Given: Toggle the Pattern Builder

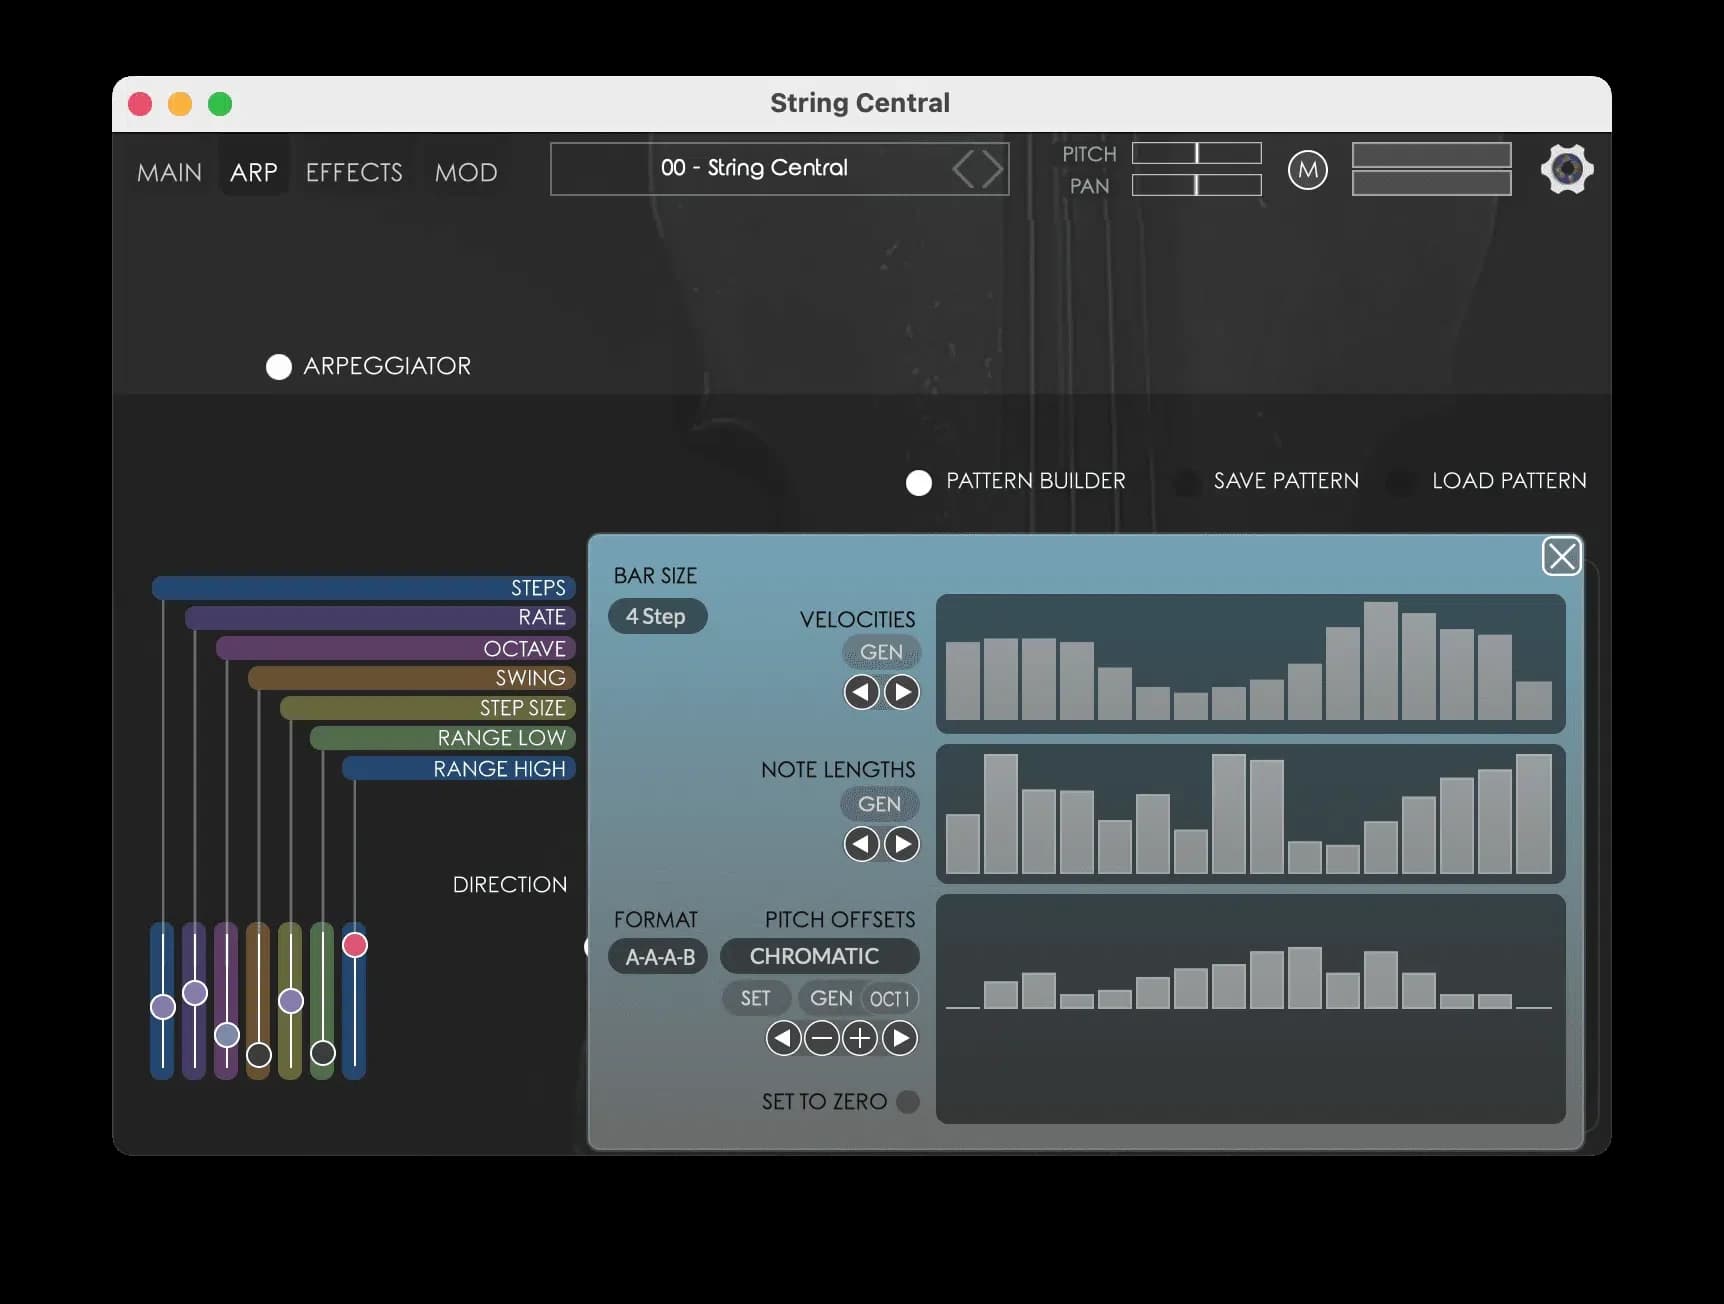Looking at the screenshot, I should pos(918,482).
